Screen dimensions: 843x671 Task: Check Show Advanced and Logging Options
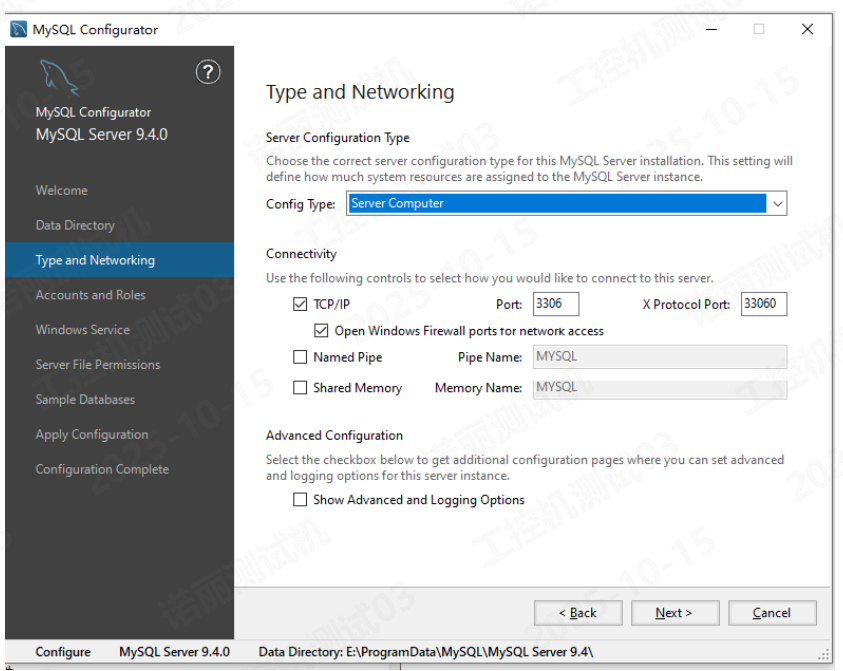(x=300, y=499)
